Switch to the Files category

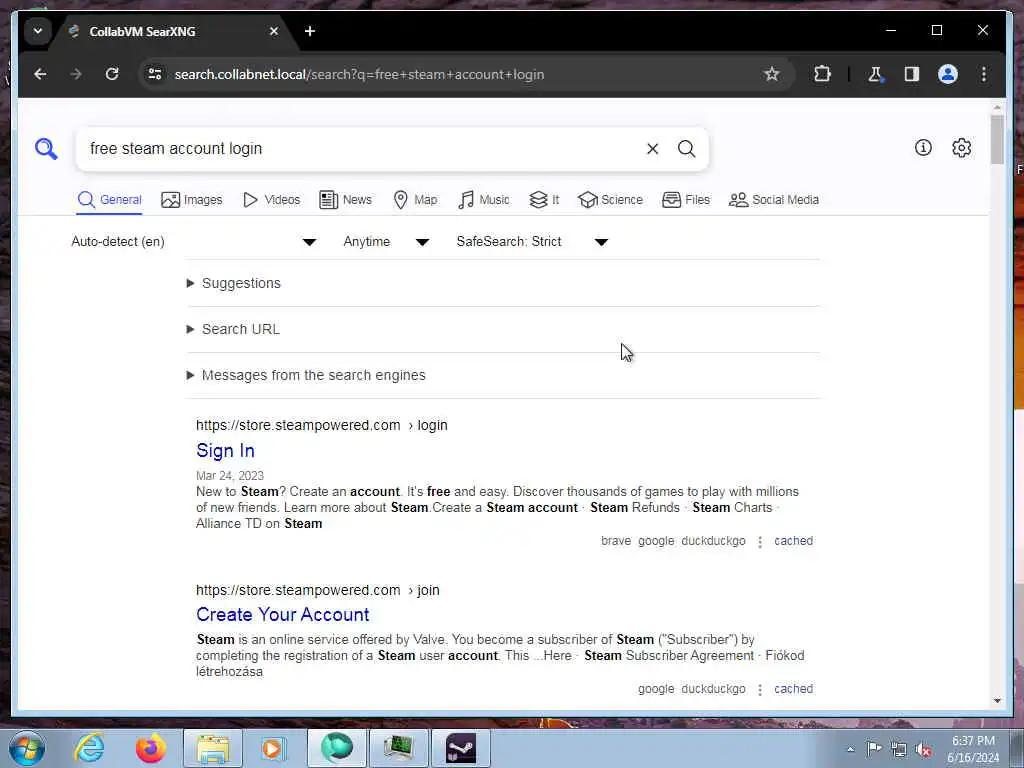click(x=686, y=200)
